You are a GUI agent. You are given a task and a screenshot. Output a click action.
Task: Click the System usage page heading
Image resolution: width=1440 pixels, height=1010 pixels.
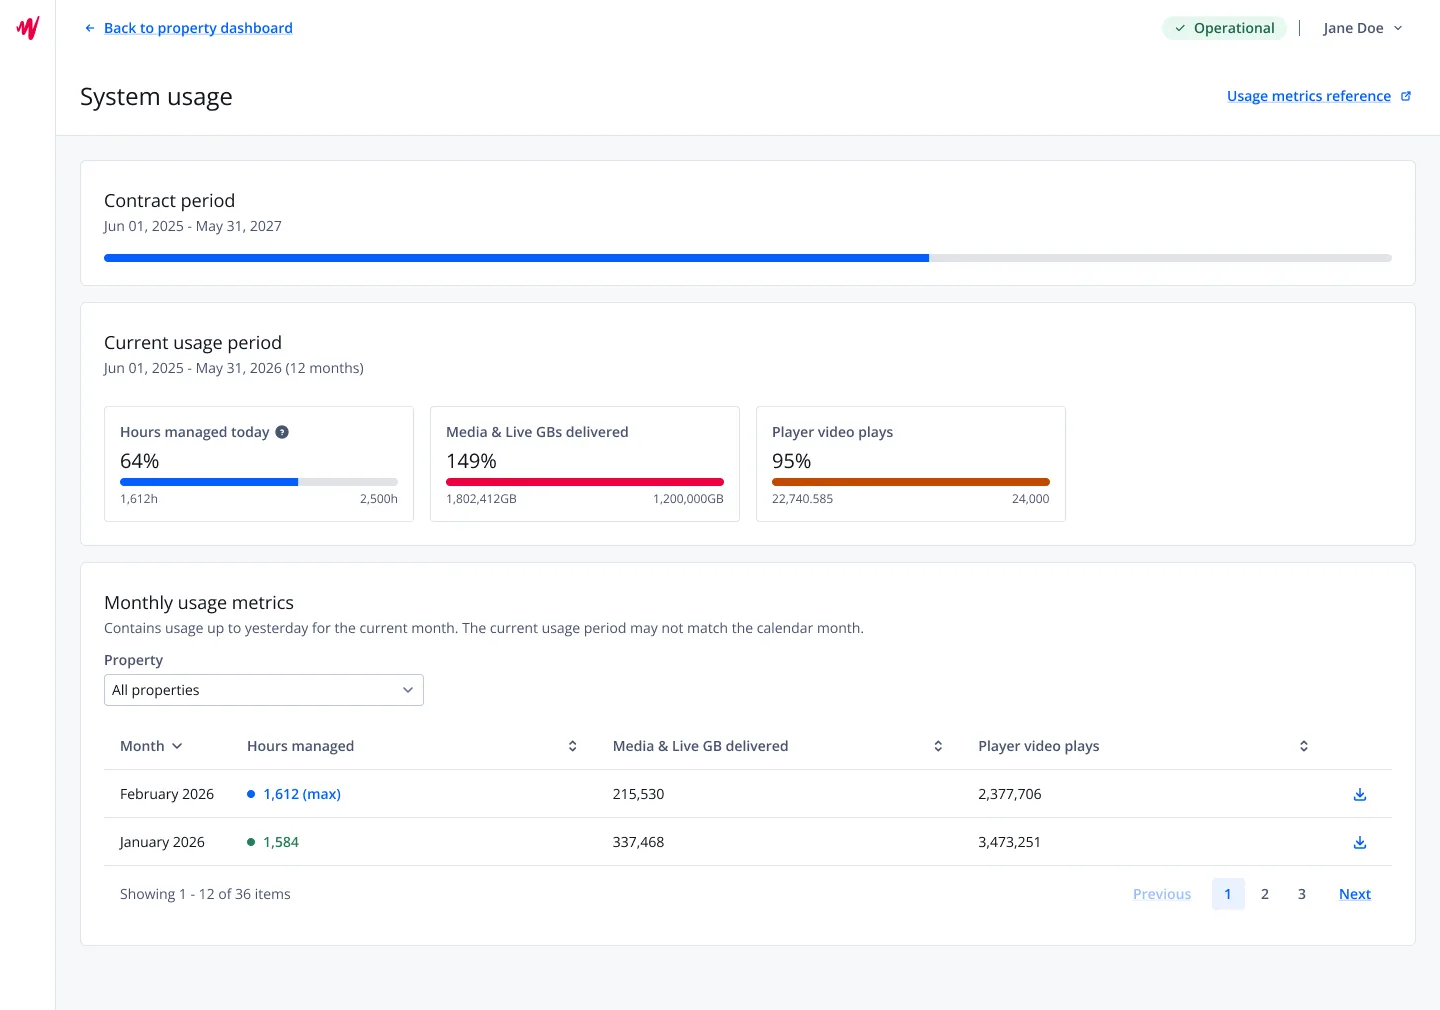point(156,97)
